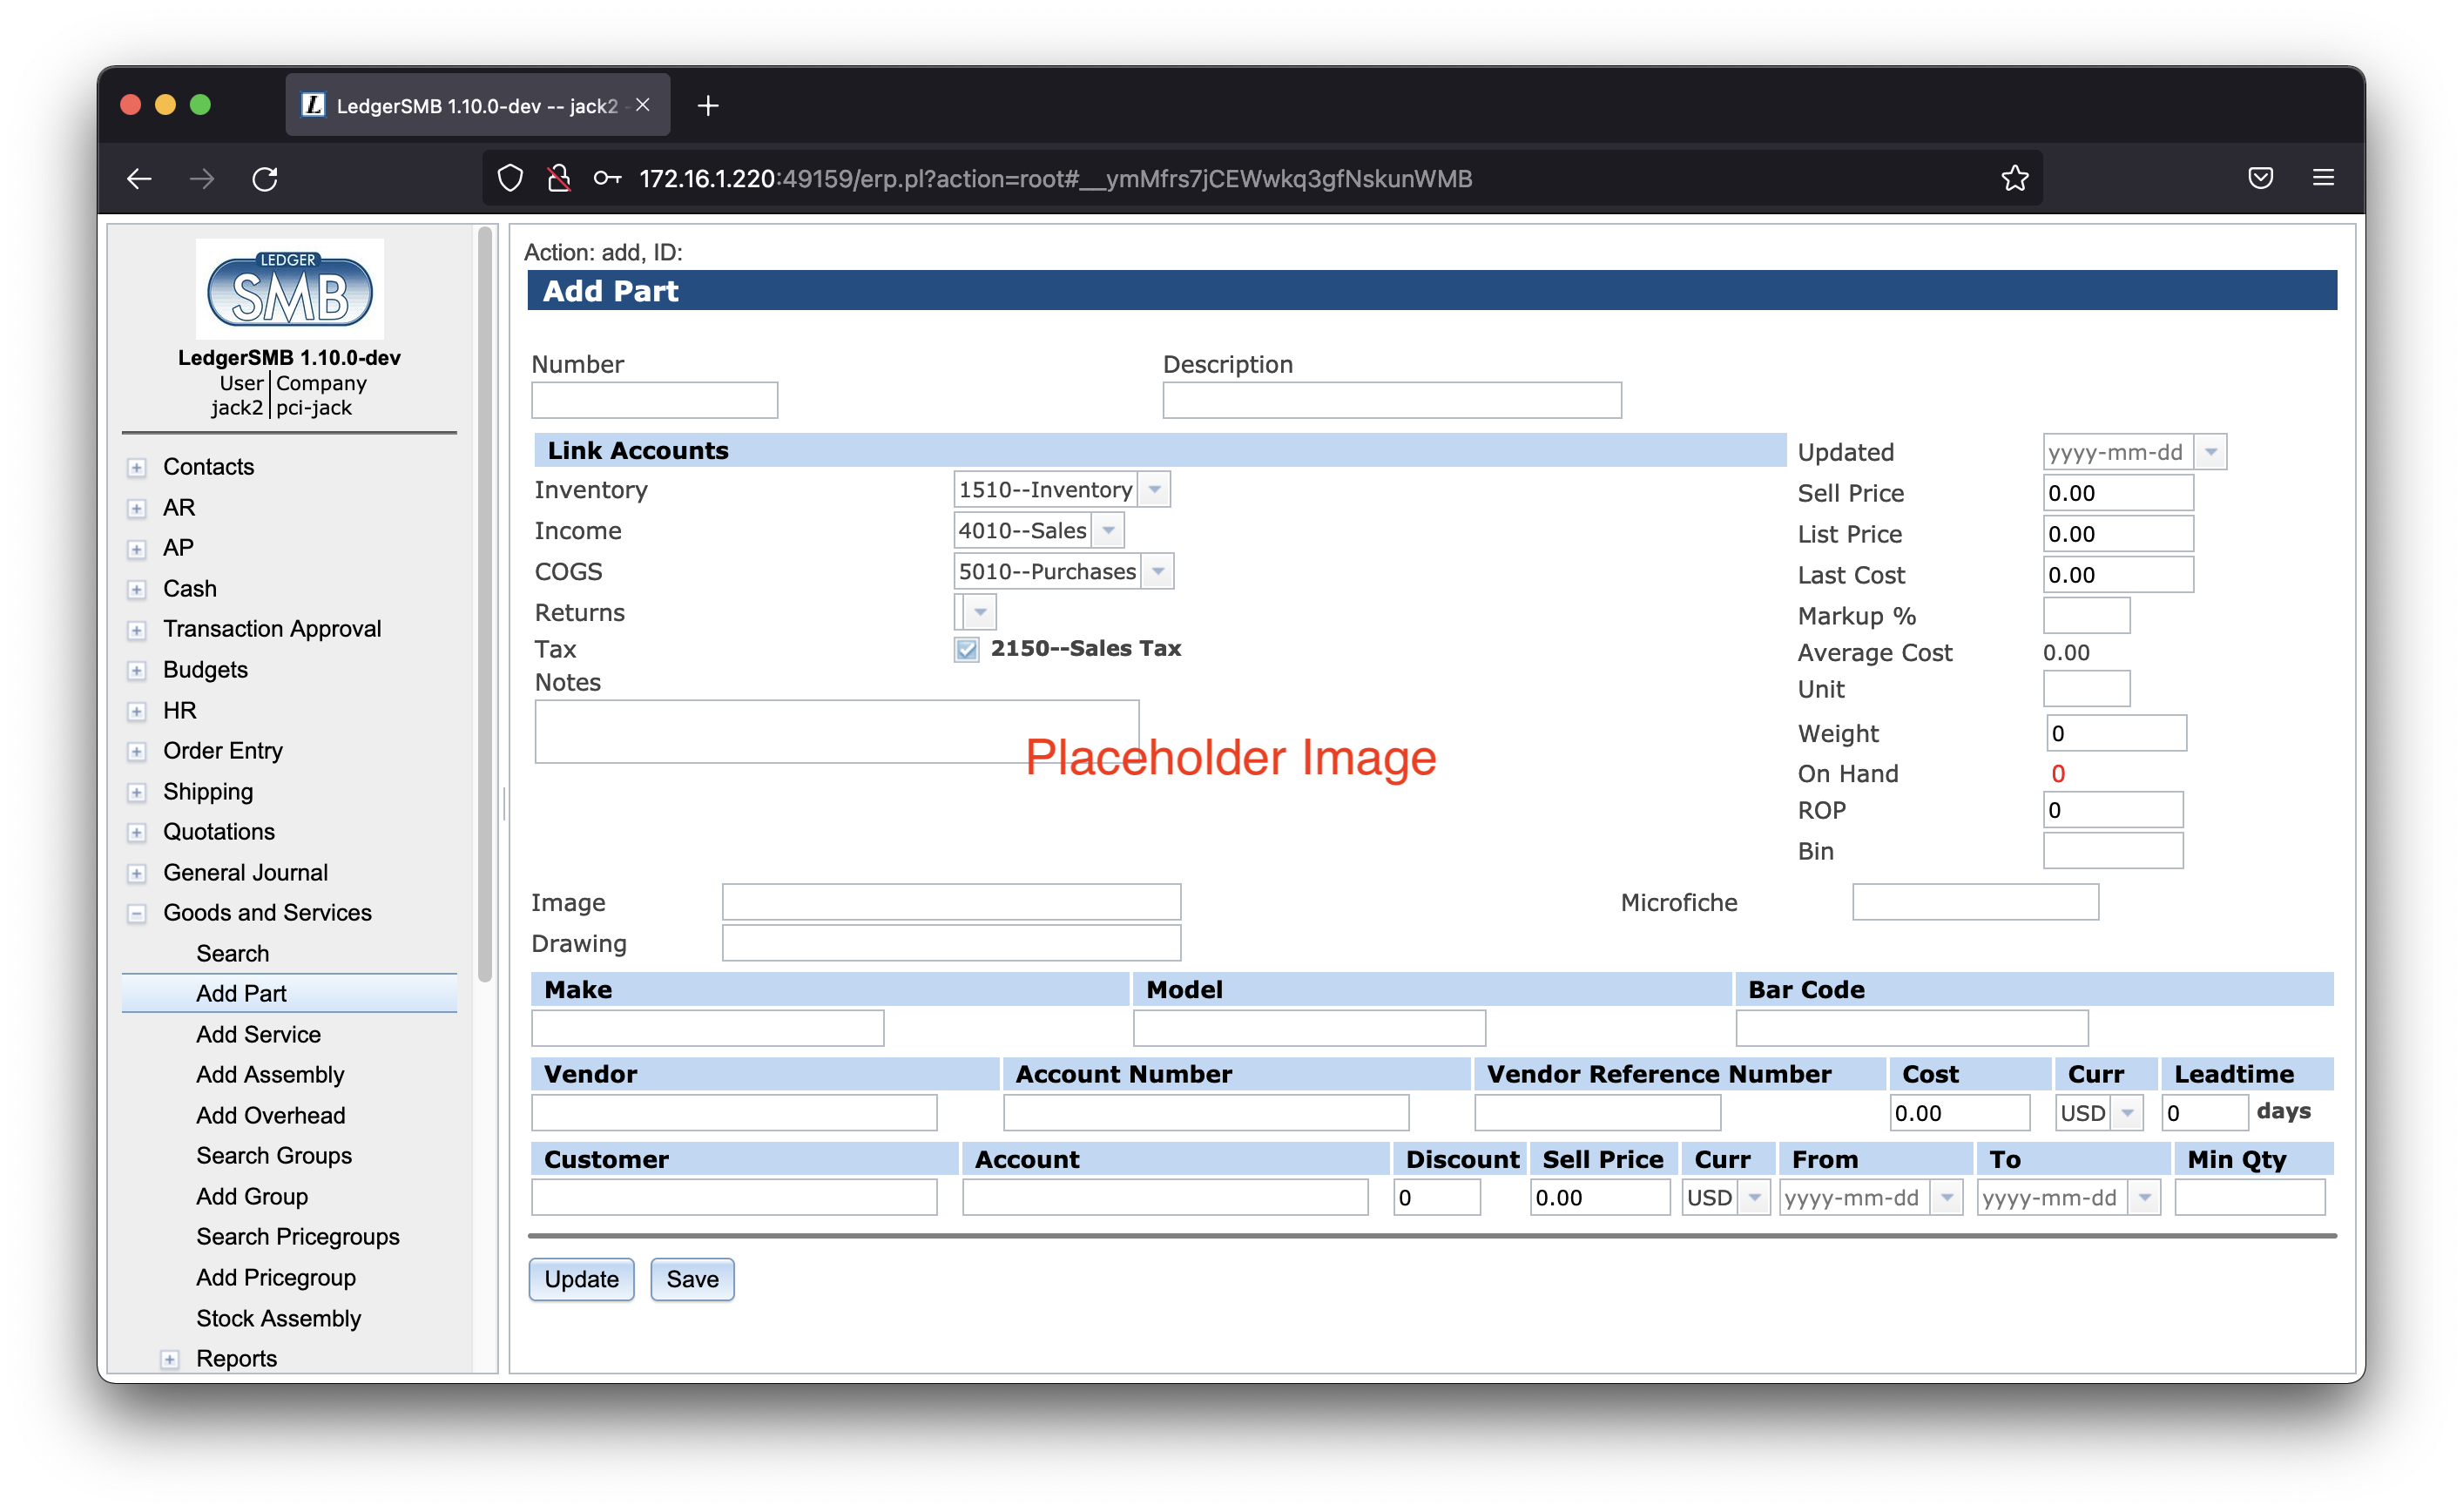Image resolution: width=2463 pixels, height=1512 pixels.
Task: Expand the Reports submenu
Action: pos(170,1359)
